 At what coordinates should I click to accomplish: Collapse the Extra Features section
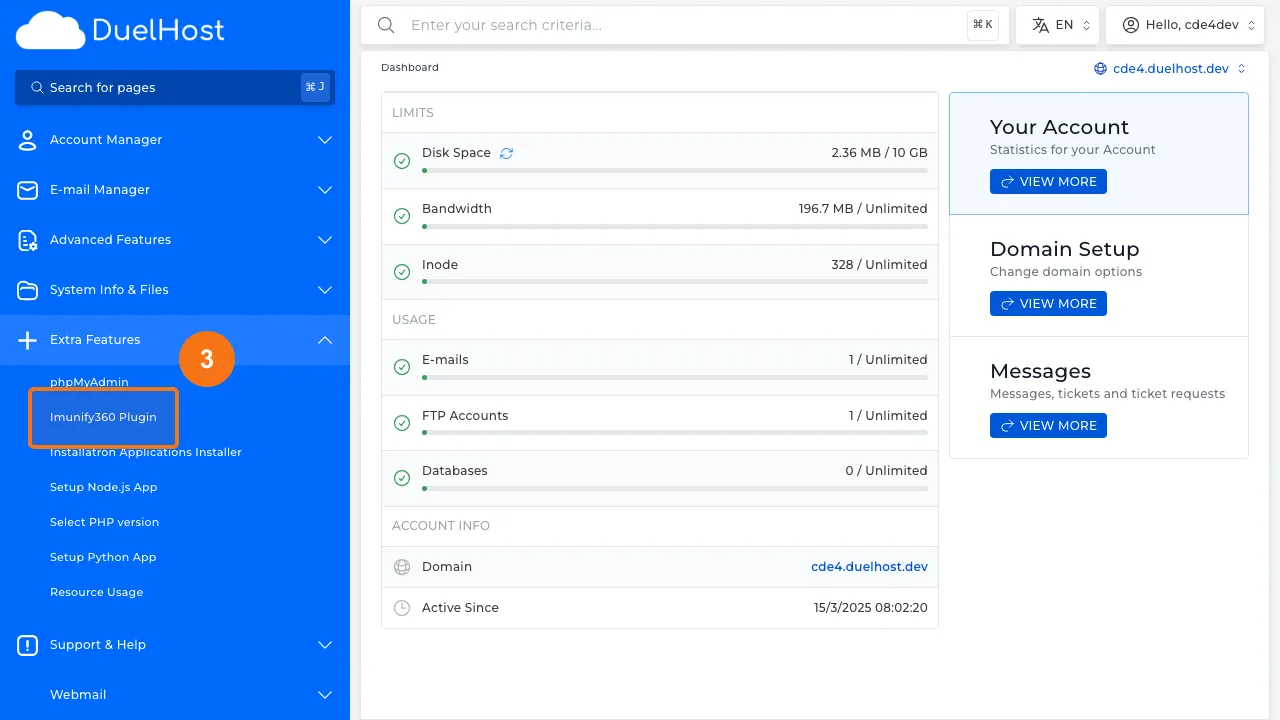pyautogui.click(x=324, y=340)
